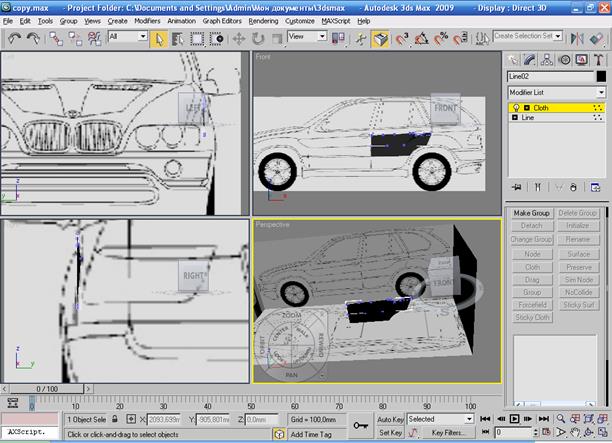
Task: Switch to Utilities command panel tab
Action: tap(598, 60)
